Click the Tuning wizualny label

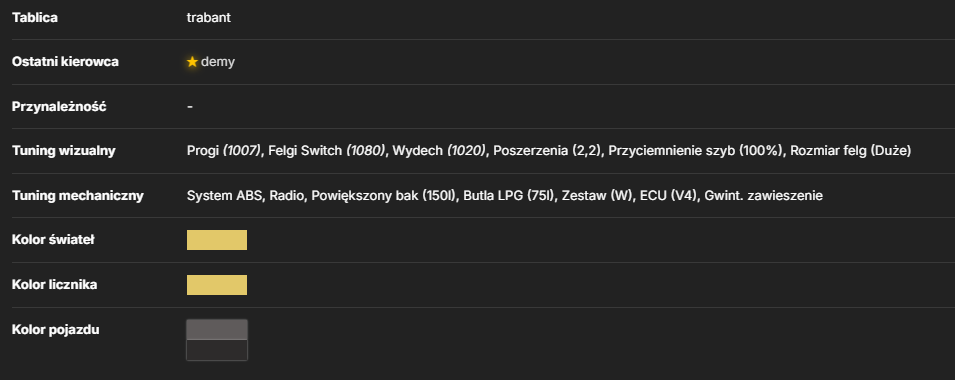pyautogui.click(x=64, y=151)
